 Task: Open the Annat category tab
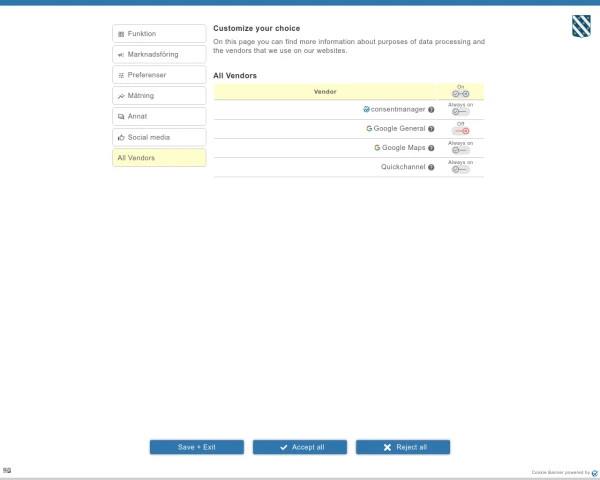[x=159, y=116]
